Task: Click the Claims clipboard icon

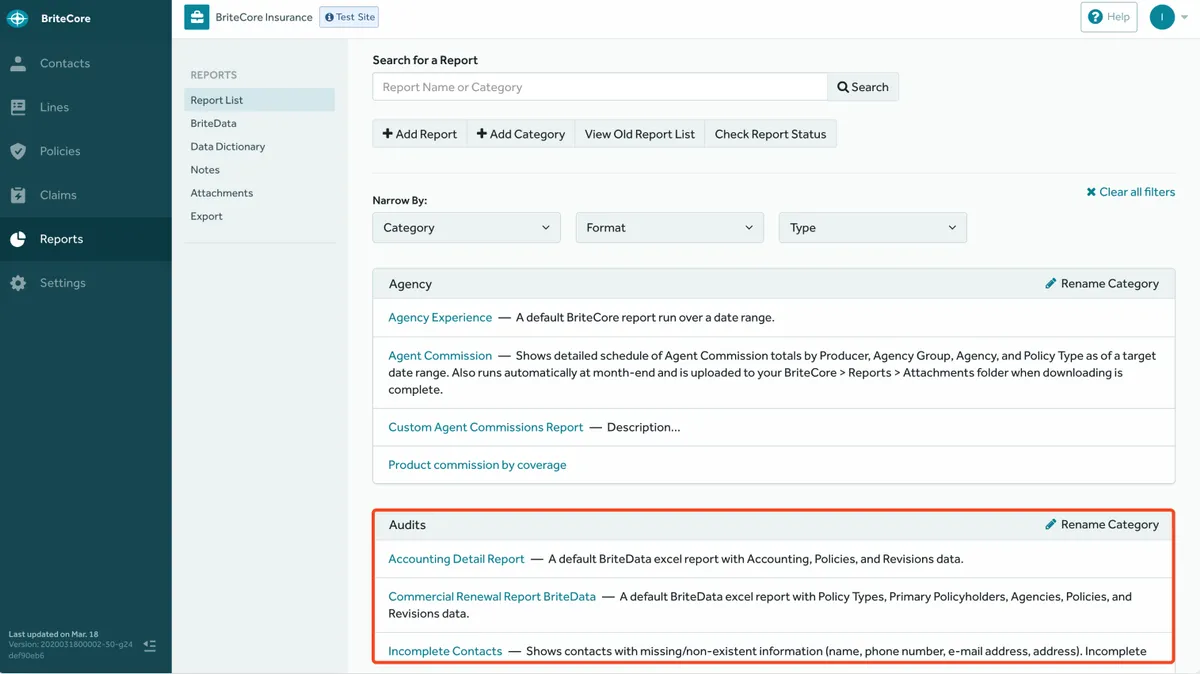Action: pos(18,195)
